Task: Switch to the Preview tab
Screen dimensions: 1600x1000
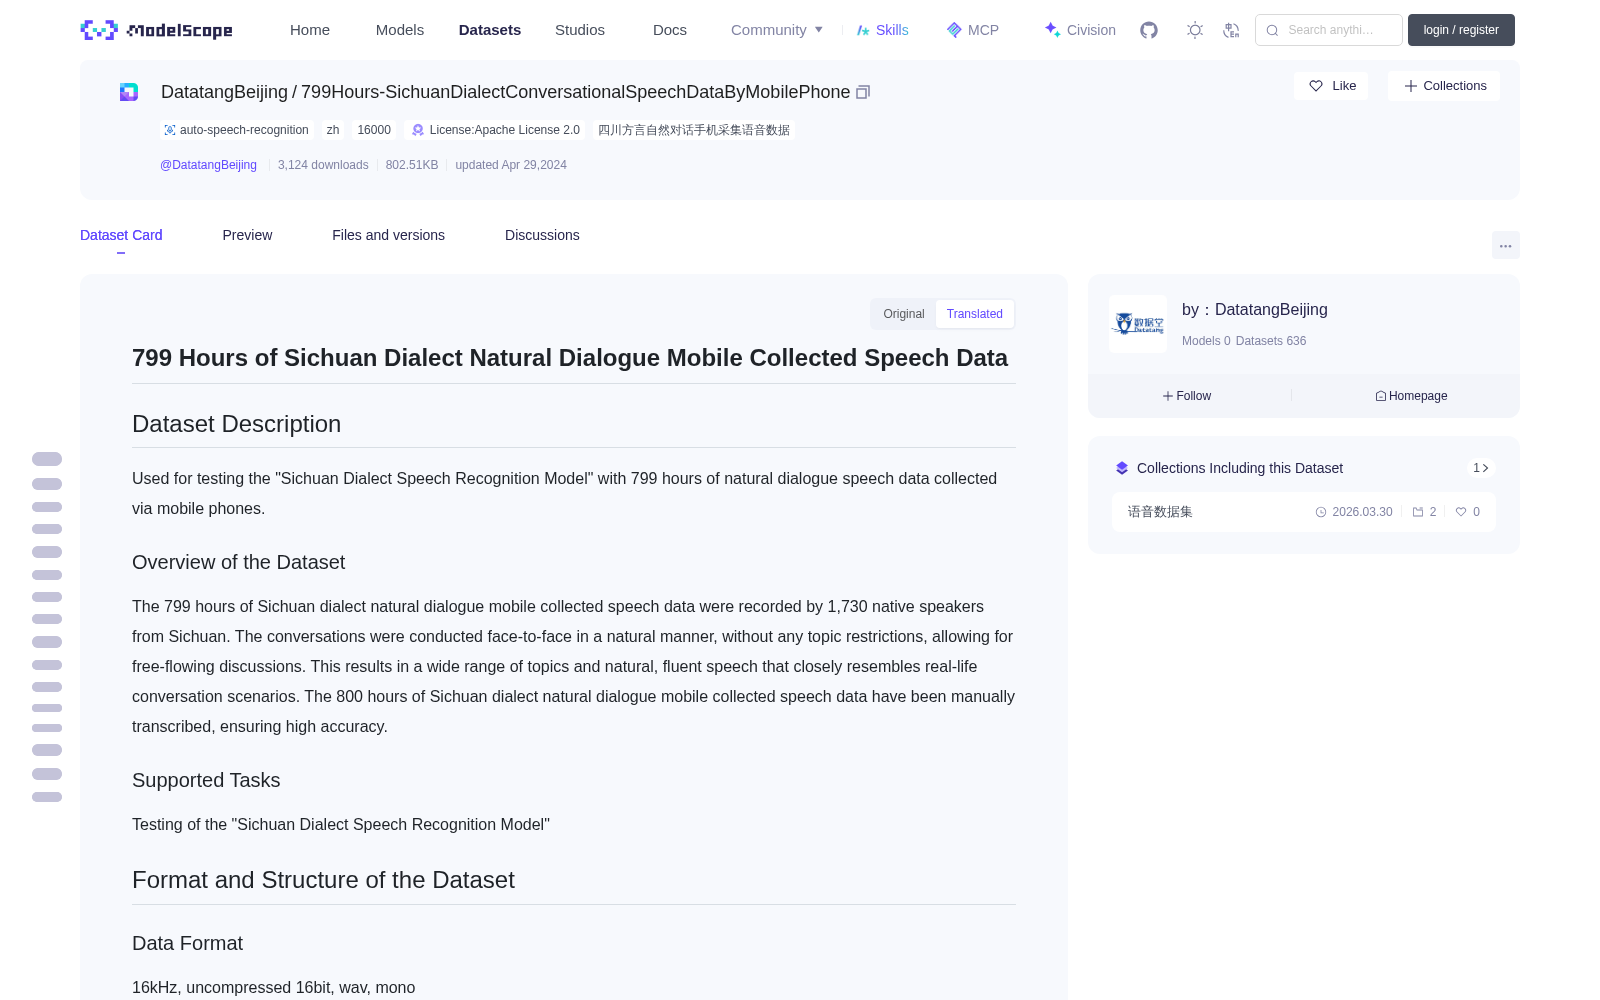Action: (x=247, y=235)
